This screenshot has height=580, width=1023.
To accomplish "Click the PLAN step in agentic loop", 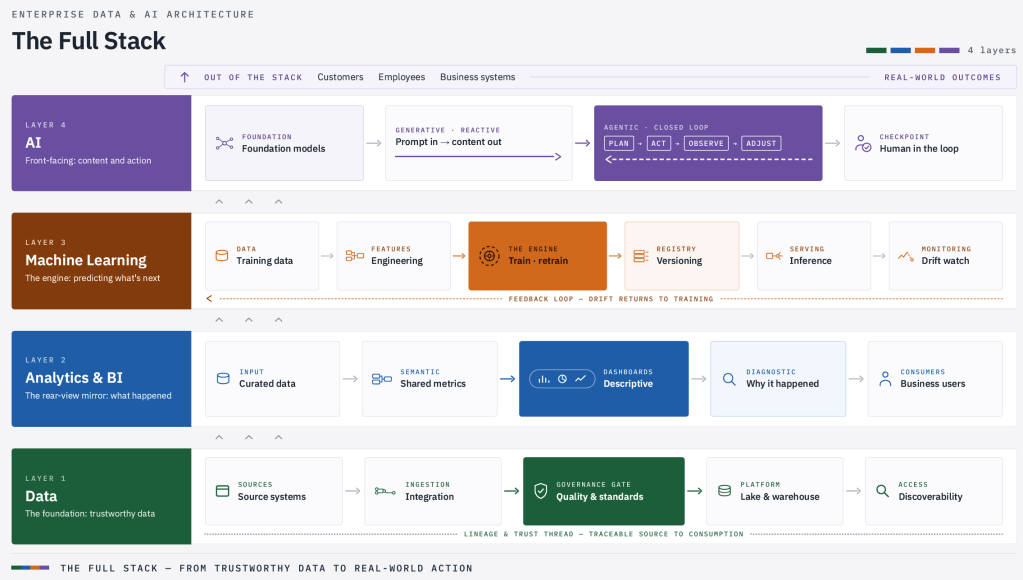I will [618, 143].
